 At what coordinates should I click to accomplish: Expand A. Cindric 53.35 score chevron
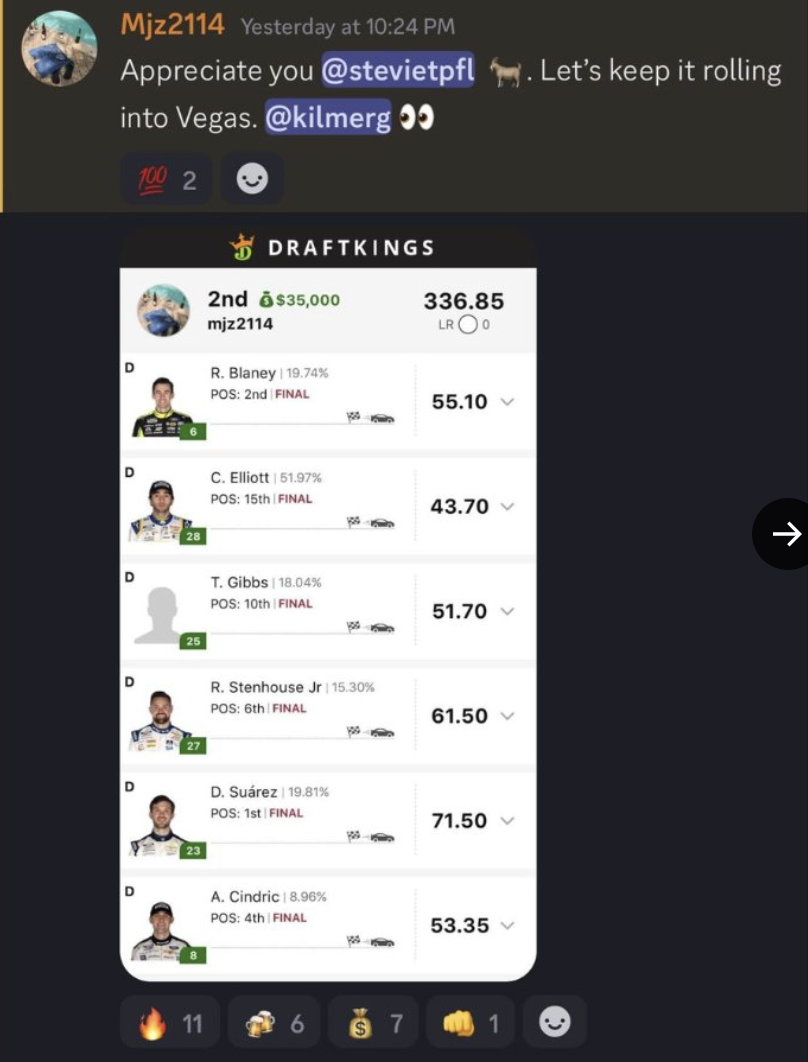(x=507, y=925)
